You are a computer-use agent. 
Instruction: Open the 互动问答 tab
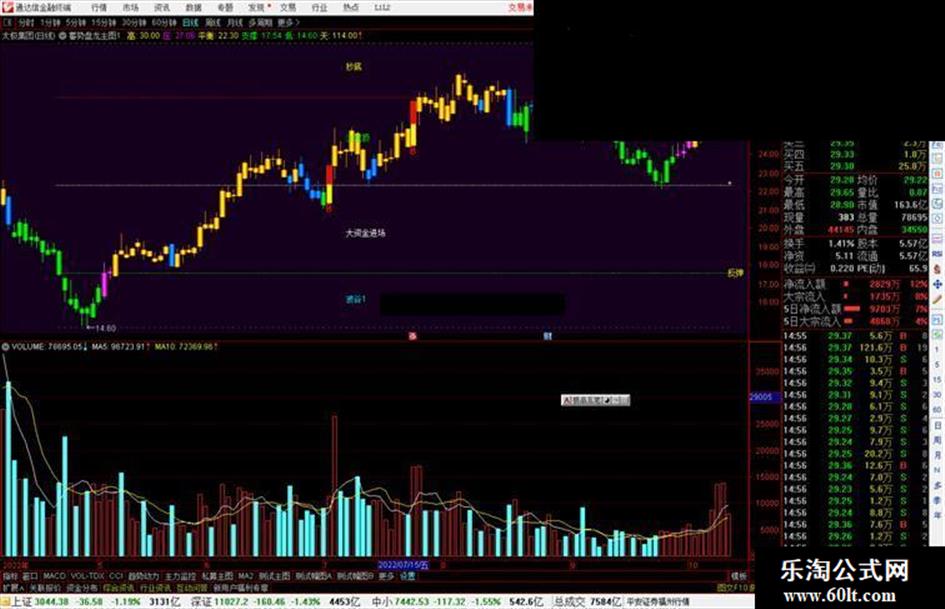coord(192,587)
